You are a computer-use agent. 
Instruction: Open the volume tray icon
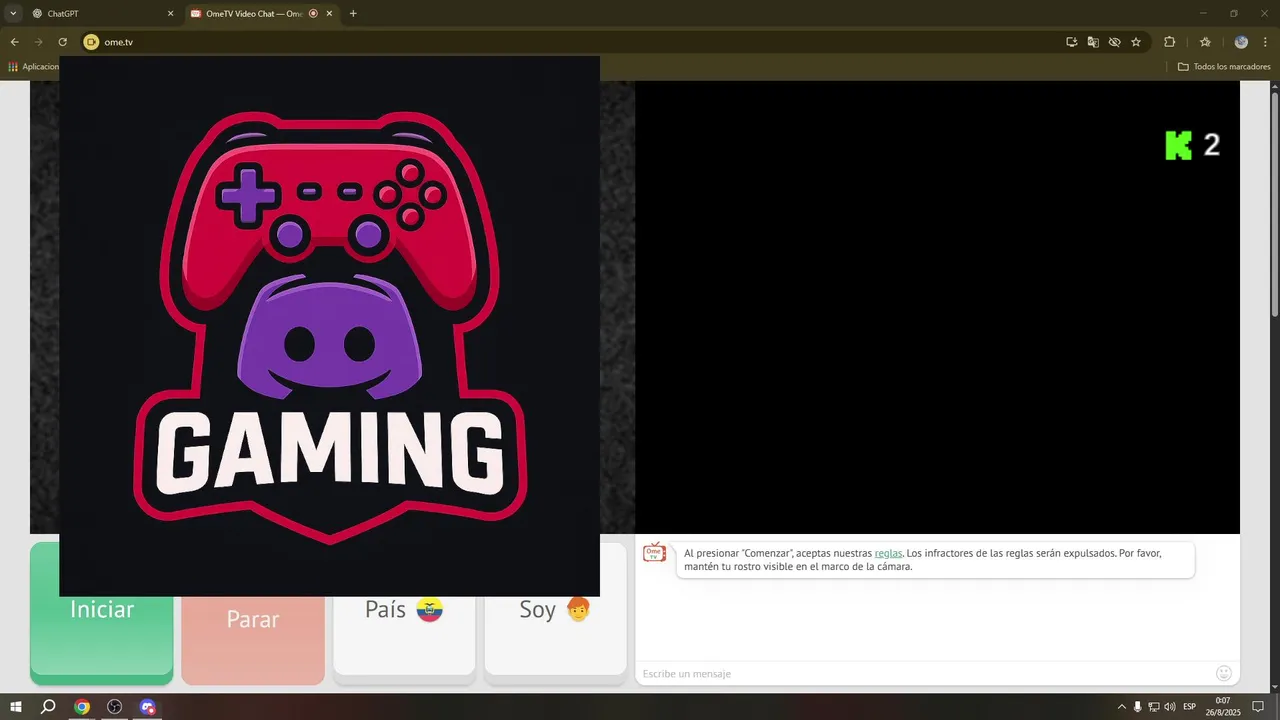point(1170,707)
